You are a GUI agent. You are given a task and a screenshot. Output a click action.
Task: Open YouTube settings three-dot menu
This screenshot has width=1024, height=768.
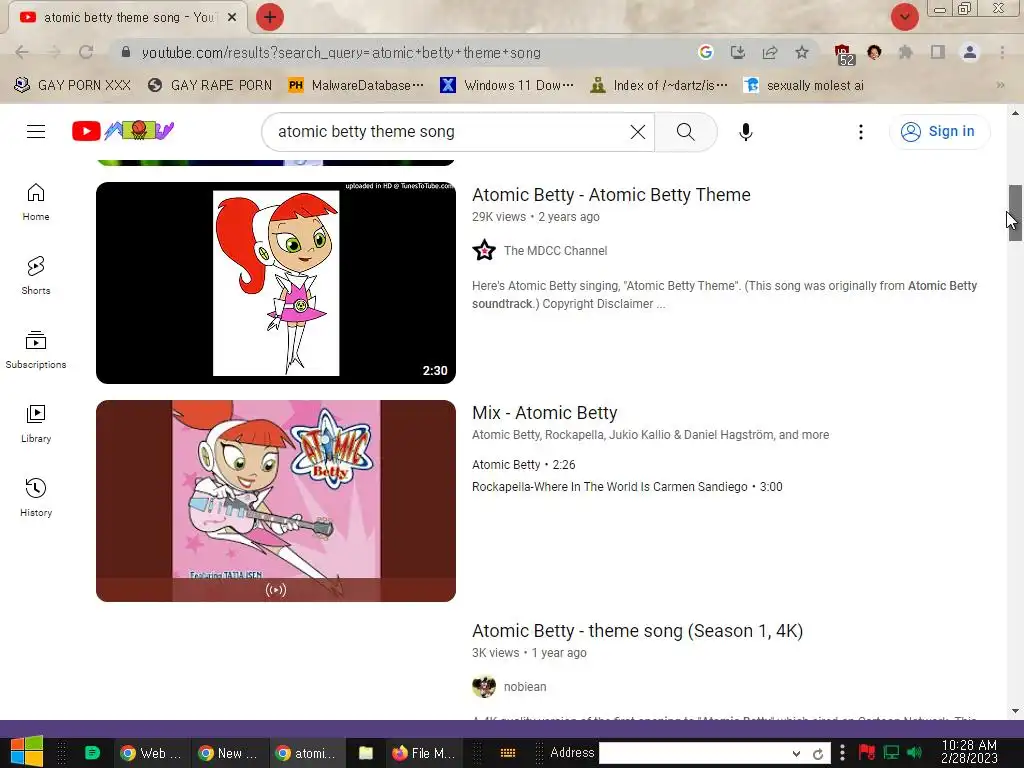[861, 132]
